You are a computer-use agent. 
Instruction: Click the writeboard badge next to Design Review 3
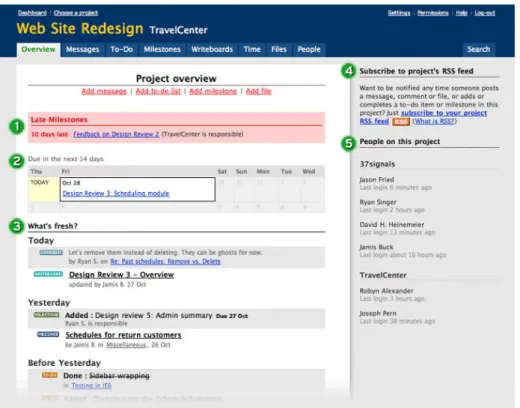[48, 274]
